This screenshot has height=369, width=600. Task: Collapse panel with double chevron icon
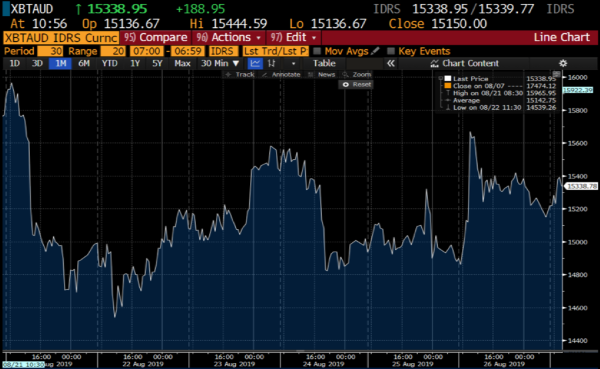point(391,63)
